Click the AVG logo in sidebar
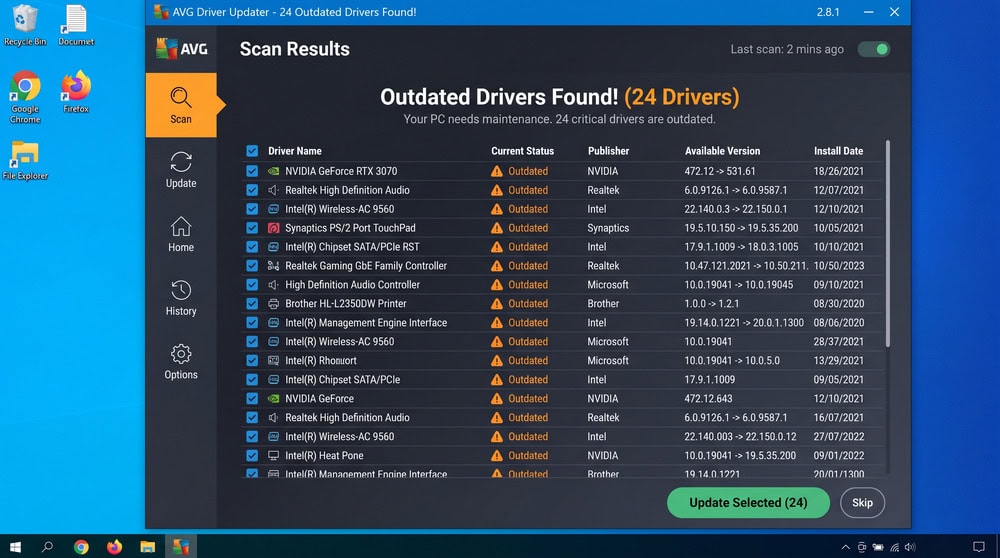Viewport: 1000px width, 558px height. pyautogui.click(x=182, y=48)
